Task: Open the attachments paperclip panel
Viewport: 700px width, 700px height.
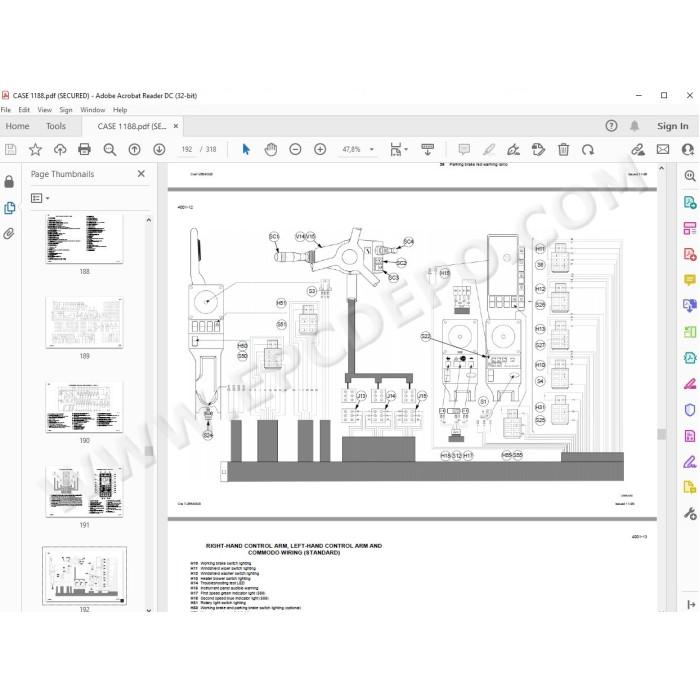Action: click(x=9, y=233)
